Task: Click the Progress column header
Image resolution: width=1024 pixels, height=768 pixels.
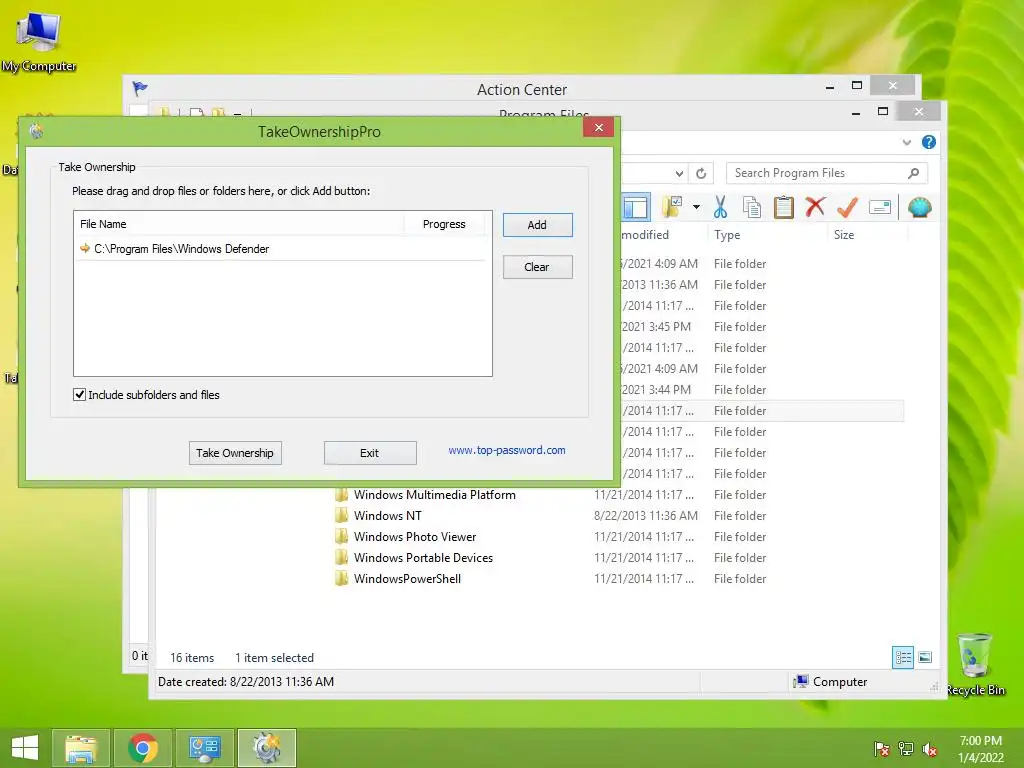Action: [x=444, y=224]
